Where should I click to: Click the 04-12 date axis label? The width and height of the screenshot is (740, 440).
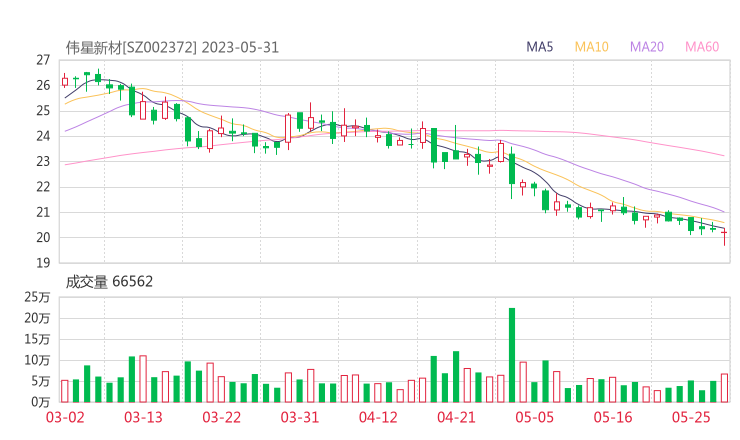pyautogui.click(x=378, y=417)
